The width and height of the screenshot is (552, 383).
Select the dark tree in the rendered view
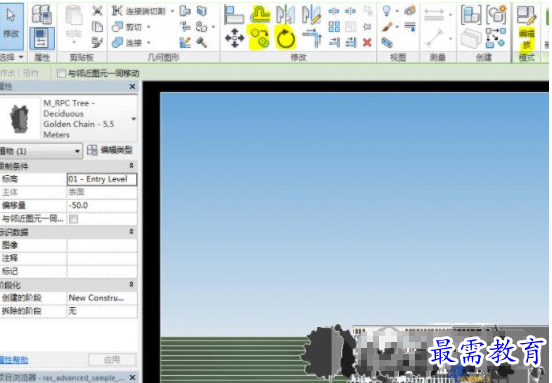click(x=327, y=352)
